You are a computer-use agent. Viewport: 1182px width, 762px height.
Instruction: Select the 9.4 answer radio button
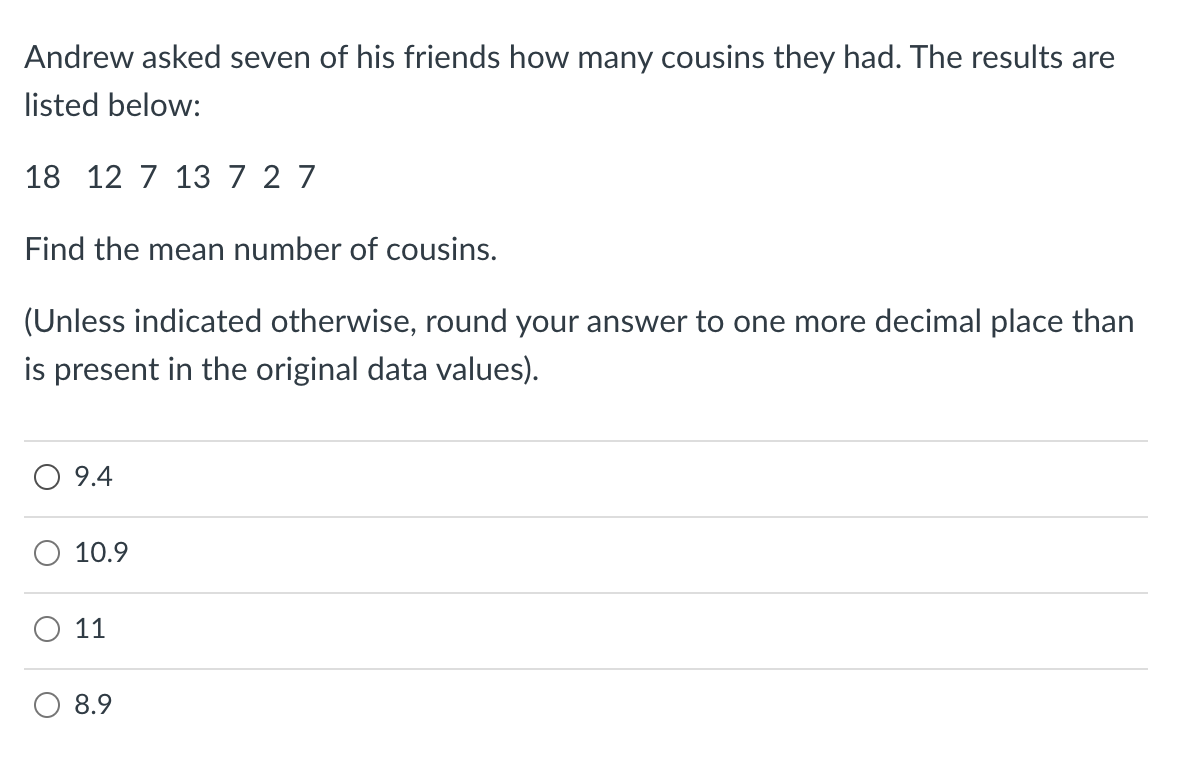pyautogui.click(x=46, y=478)
